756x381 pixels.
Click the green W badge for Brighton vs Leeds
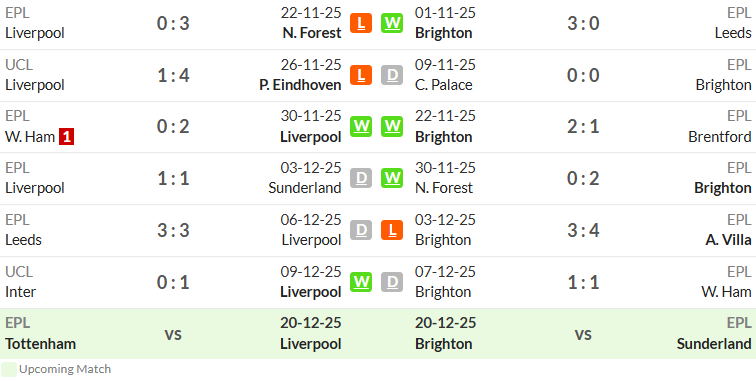point(392,23)
